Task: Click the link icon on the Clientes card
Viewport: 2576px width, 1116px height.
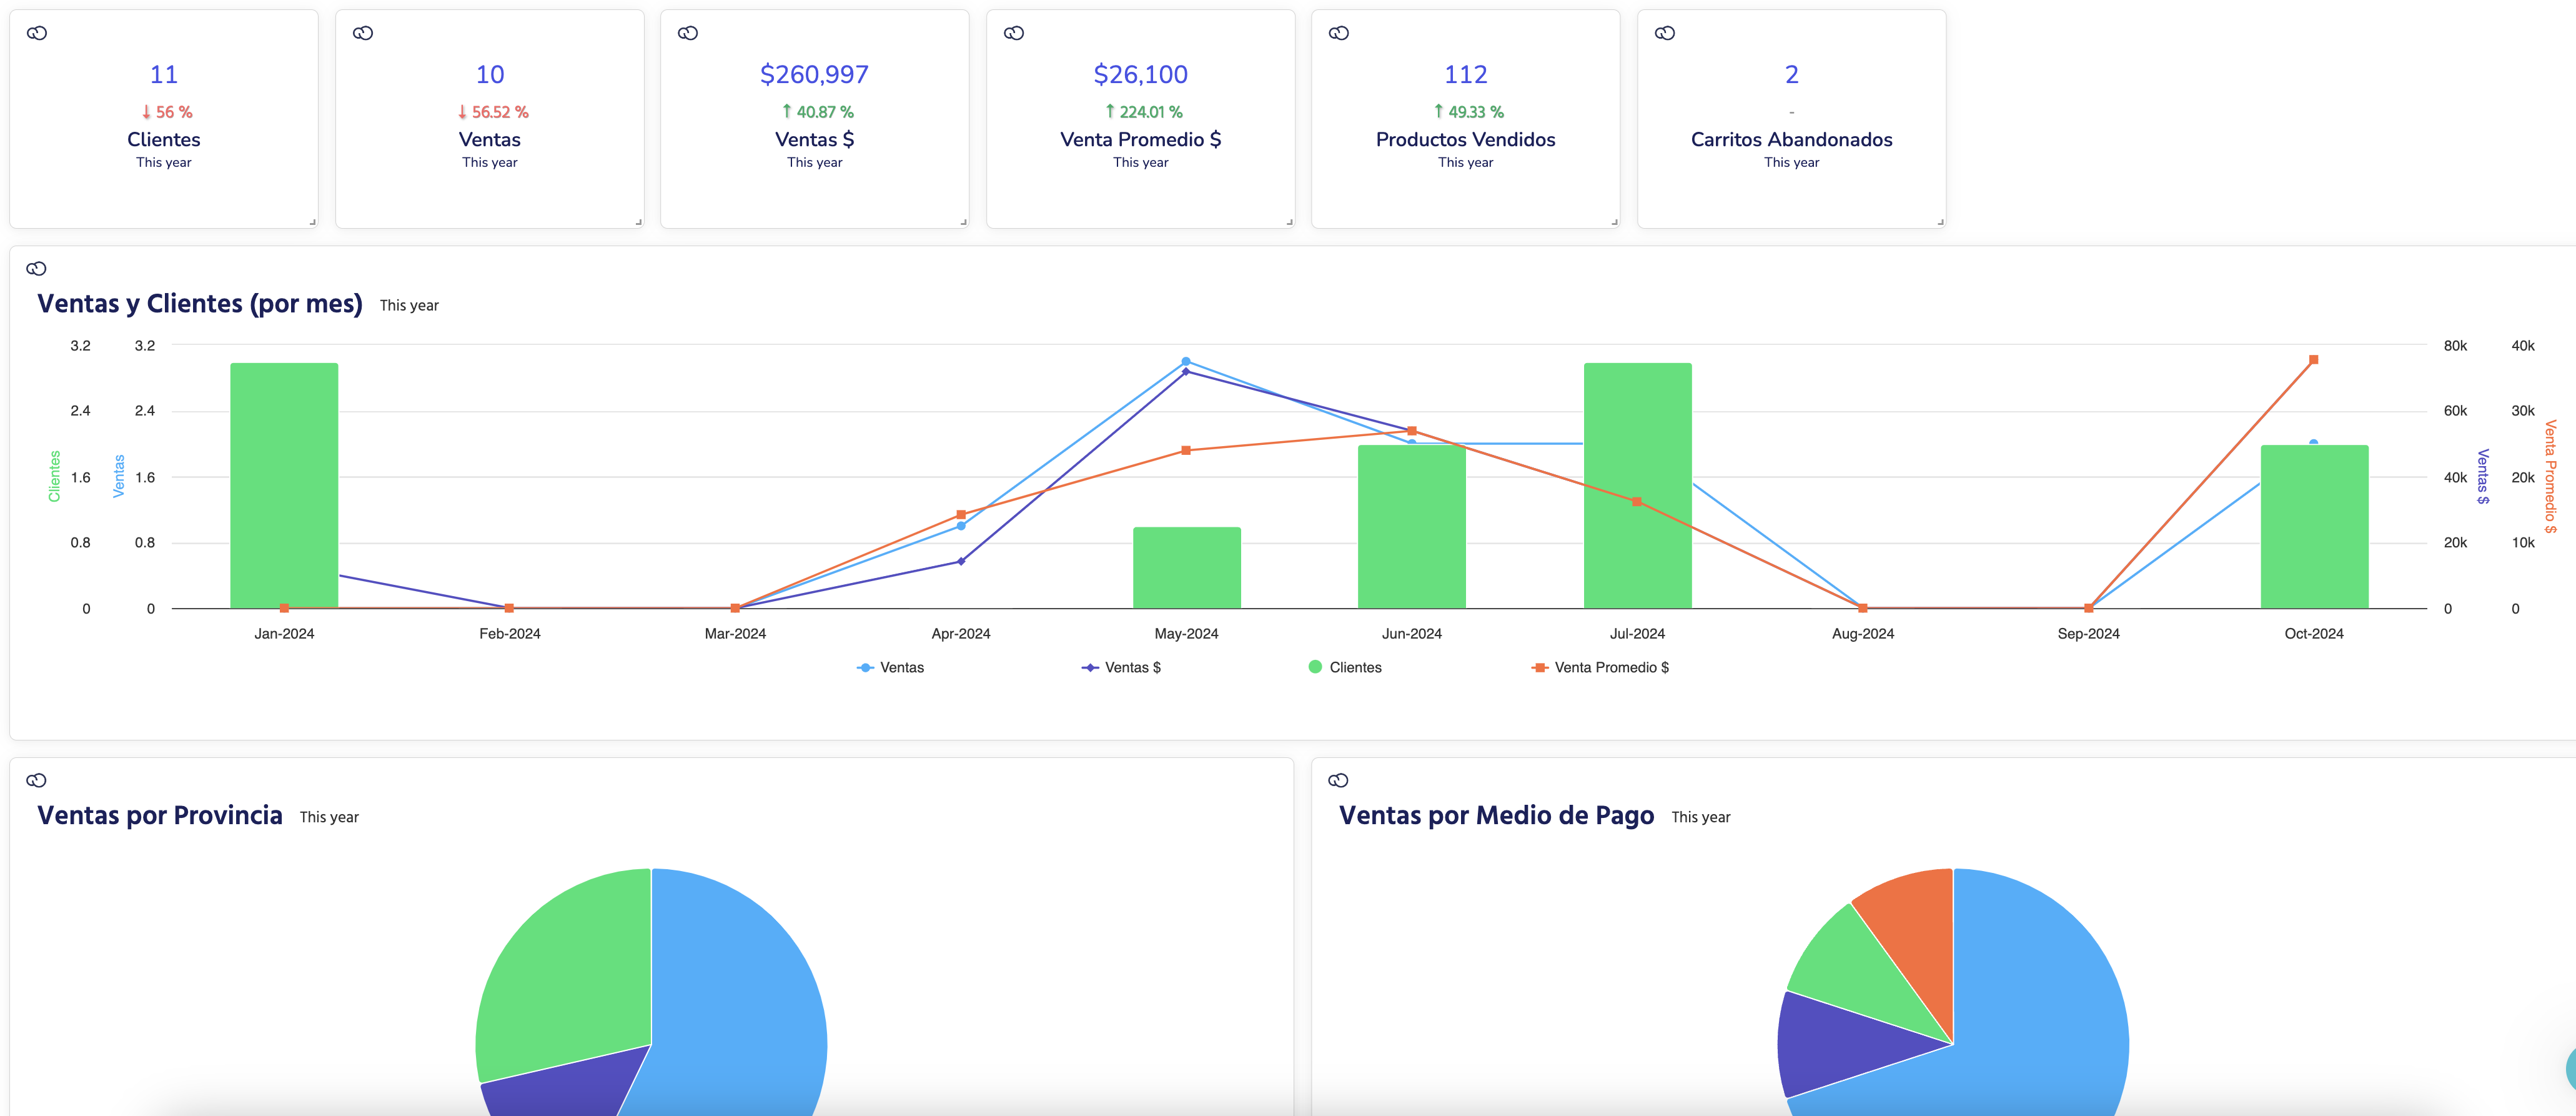Action: click(37, 33)
